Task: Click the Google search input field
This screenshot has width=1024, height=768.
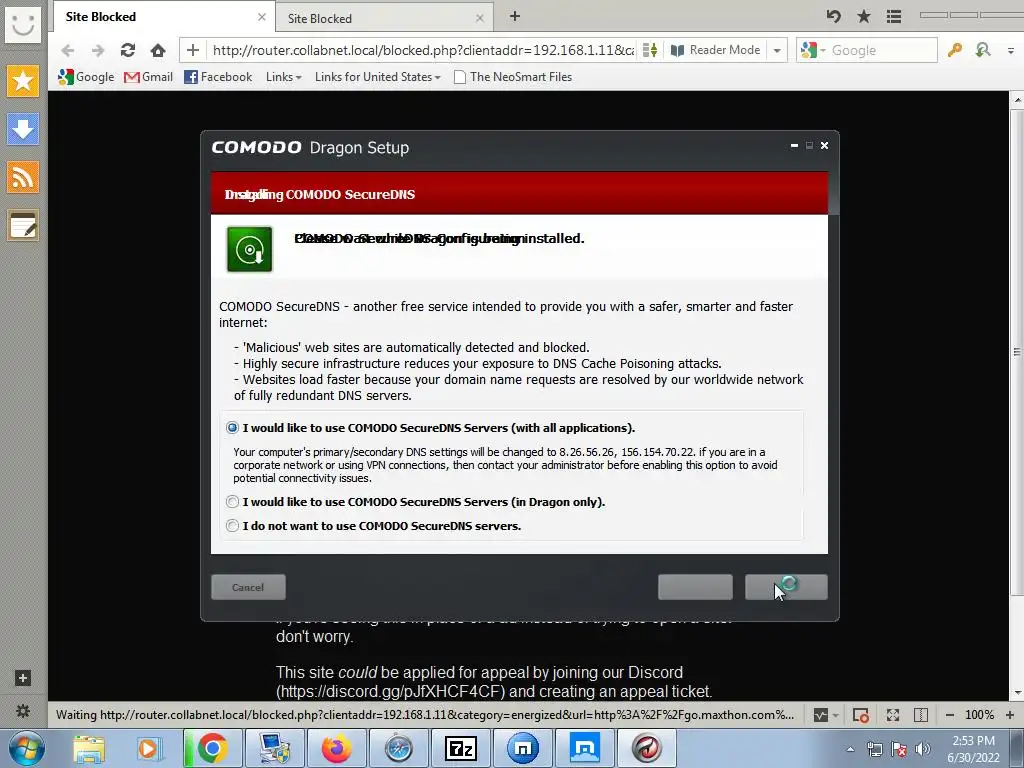Action: point(882,50)
